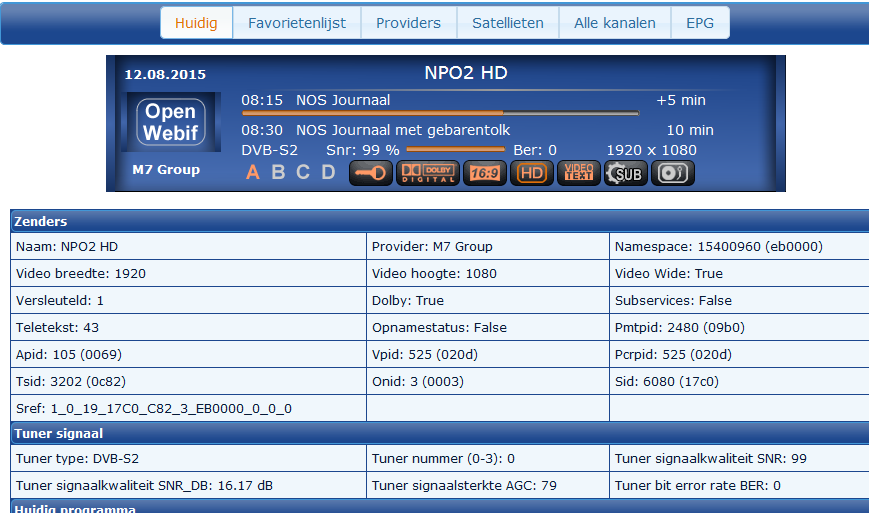Open the Favorietenlijst tab
This screenshot has width=869, height=513.
click(297, 23)
